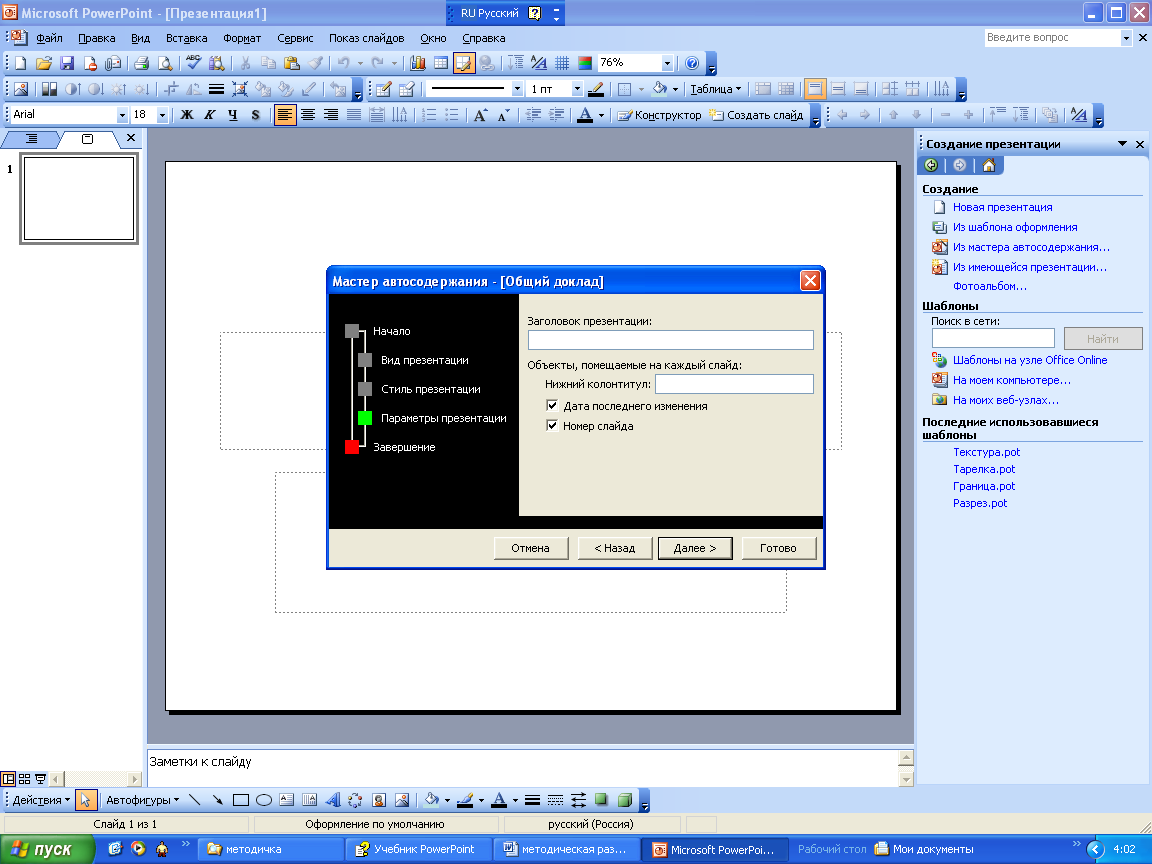Print using the printer icon
The height and width of the screenshot is (864, 1152).
tap(142, 63)
